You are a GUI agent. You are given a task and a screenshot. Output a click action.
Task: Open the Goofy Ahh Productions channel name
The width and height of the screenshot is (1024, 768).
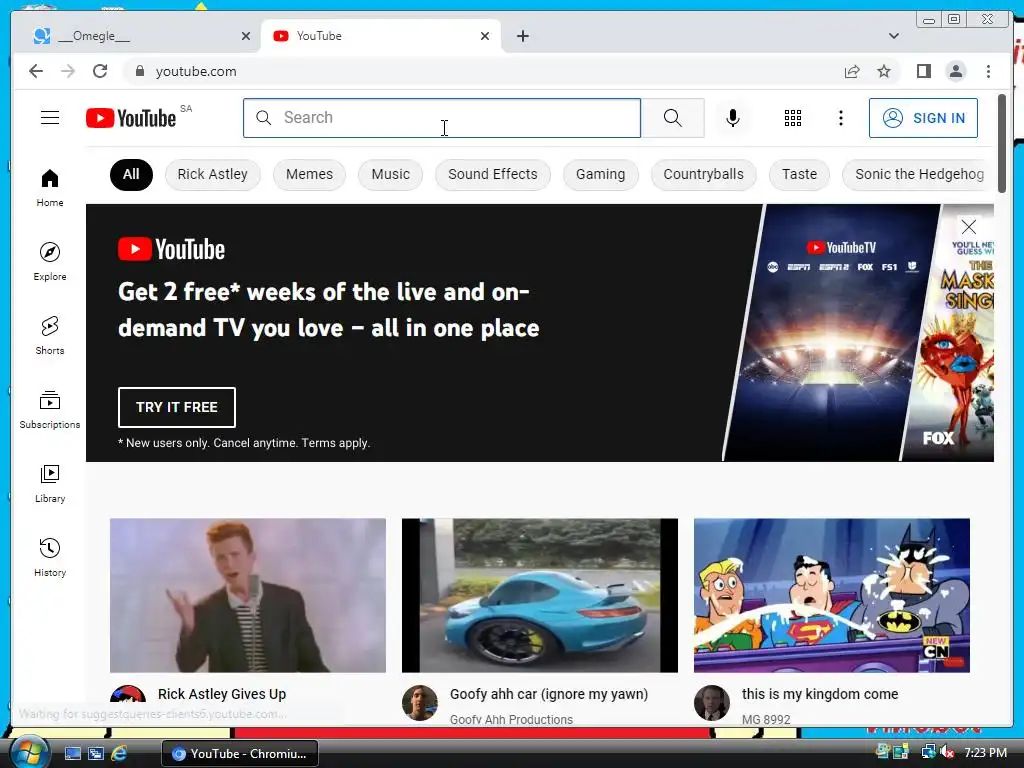pos(511,719)
